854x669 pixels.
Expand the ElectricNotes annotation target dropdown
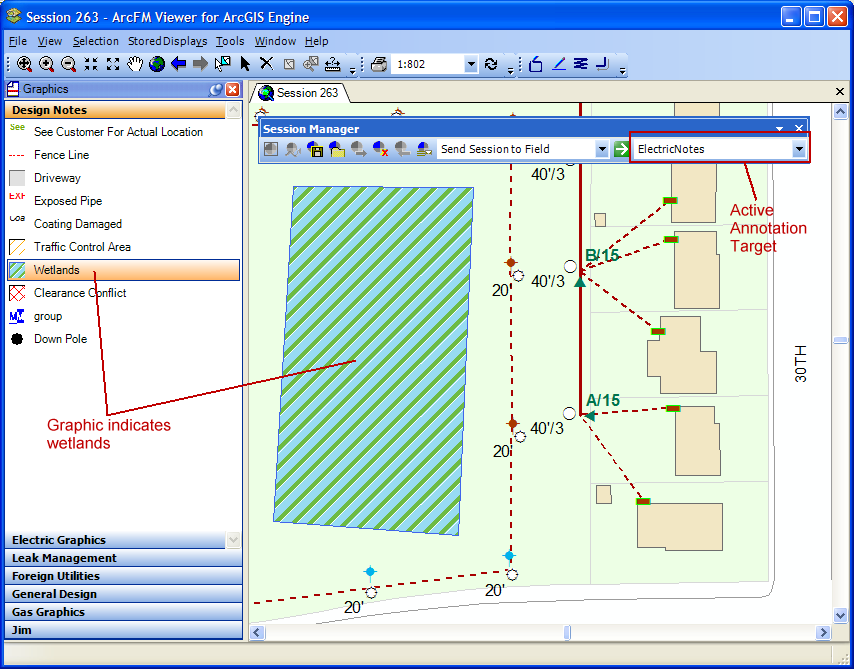[799, 149]
